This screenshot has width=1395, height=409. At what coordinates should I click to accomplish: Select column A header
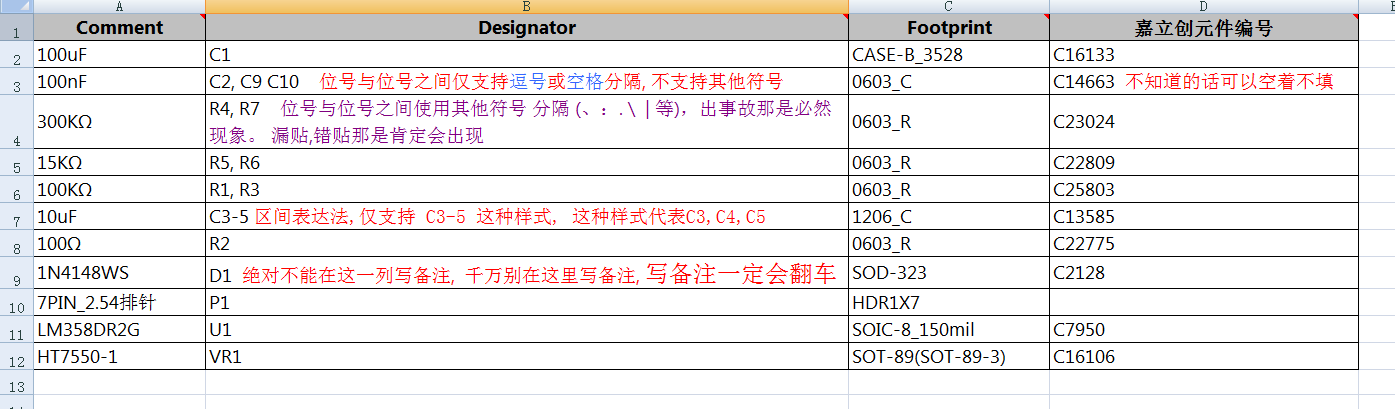pyautogui.click(x=119, y=6)
